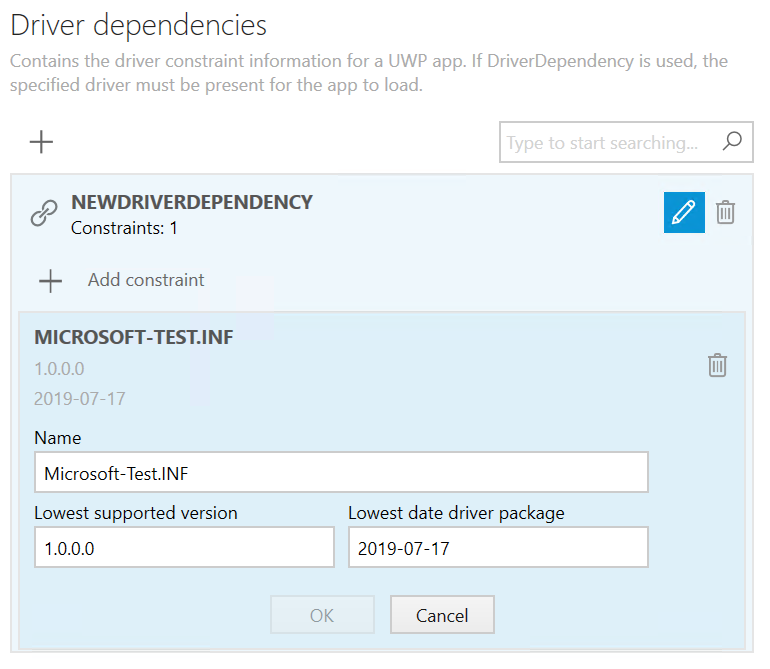Cancel the constraint editing
This screenshot has width=770, height=669.
[x=442, y=615]
